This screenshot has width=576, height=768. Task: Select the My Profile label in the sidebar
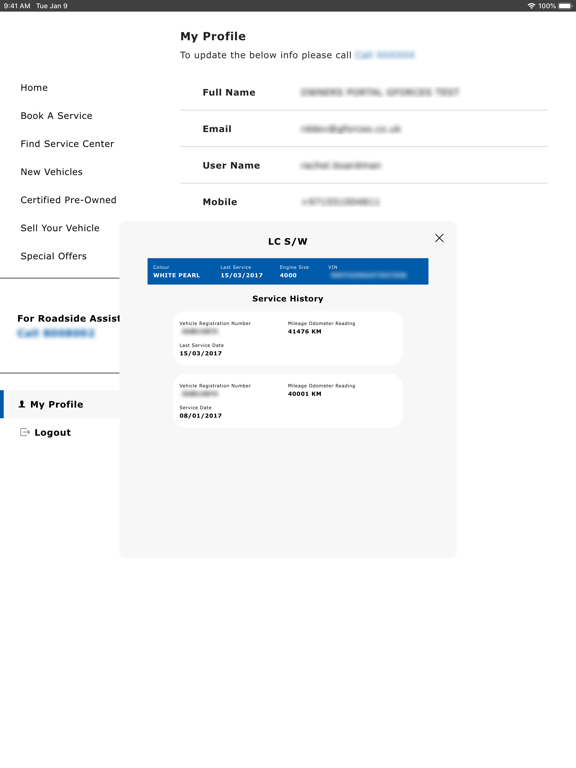(57, 405)
